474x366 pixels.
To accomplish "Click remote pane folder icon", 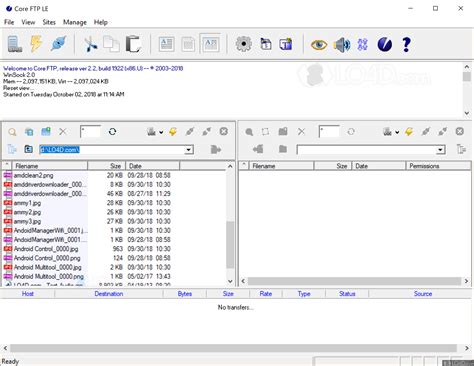I will pyautogui.click(x=283, y=149).
